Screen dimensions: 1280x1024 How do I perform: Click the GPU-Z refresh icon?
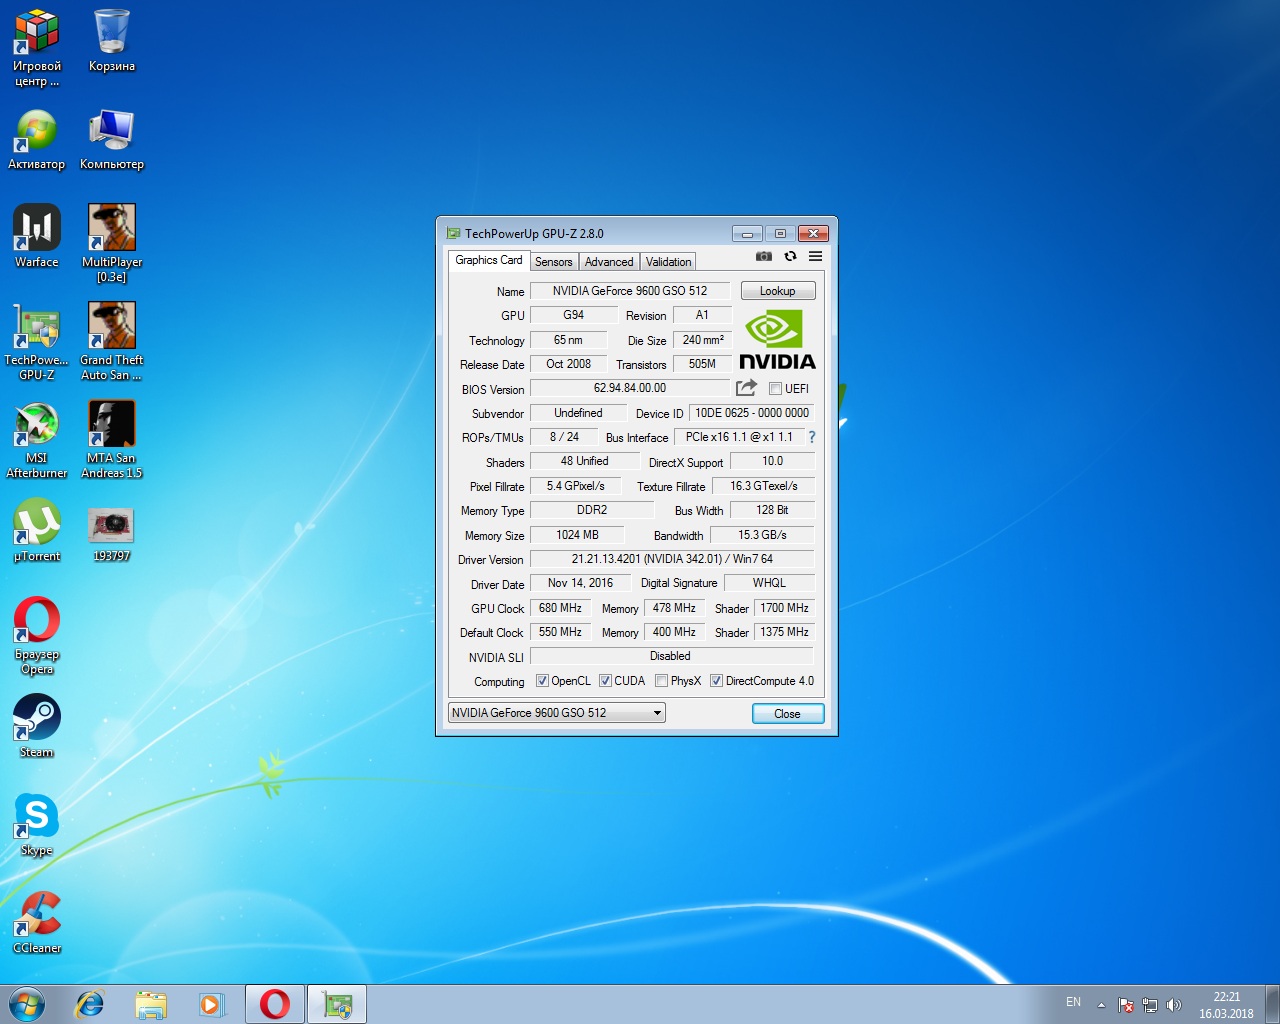click(x=790, y=257)
